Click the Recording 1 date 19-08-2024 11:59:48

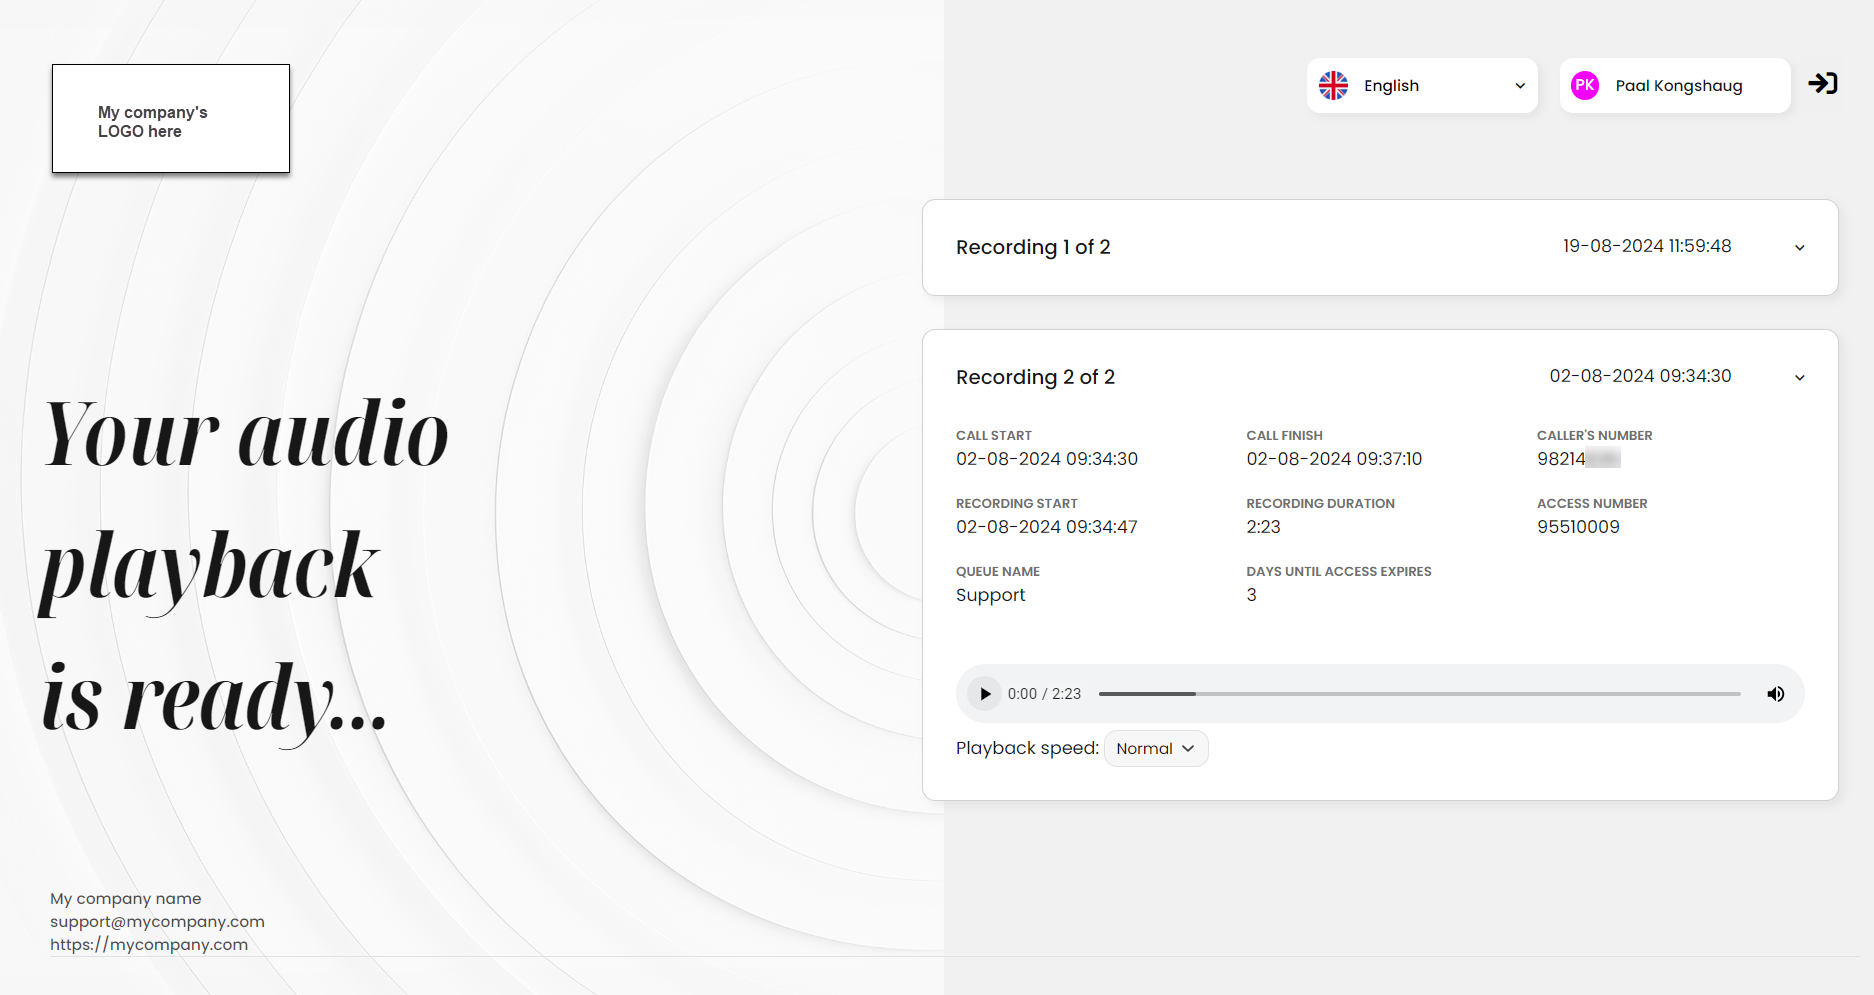point(1647,246)
